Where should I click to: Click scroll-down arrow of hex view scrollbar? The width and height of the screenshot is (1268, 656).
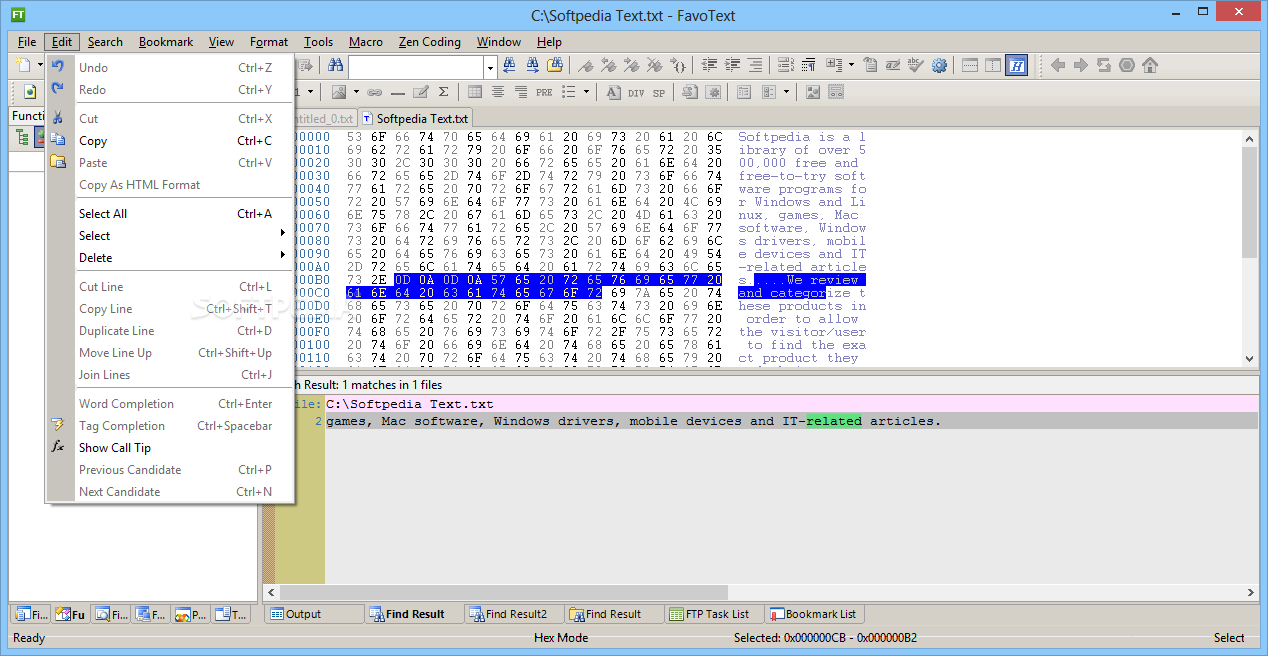(x=1249, y=358)
